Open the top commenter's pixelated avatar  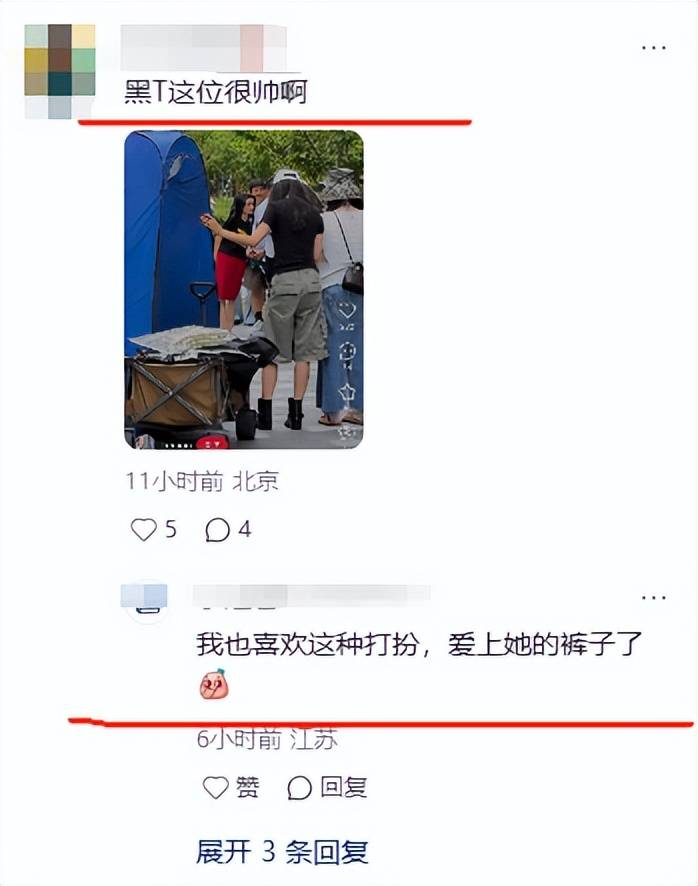[x=60, y=71]
